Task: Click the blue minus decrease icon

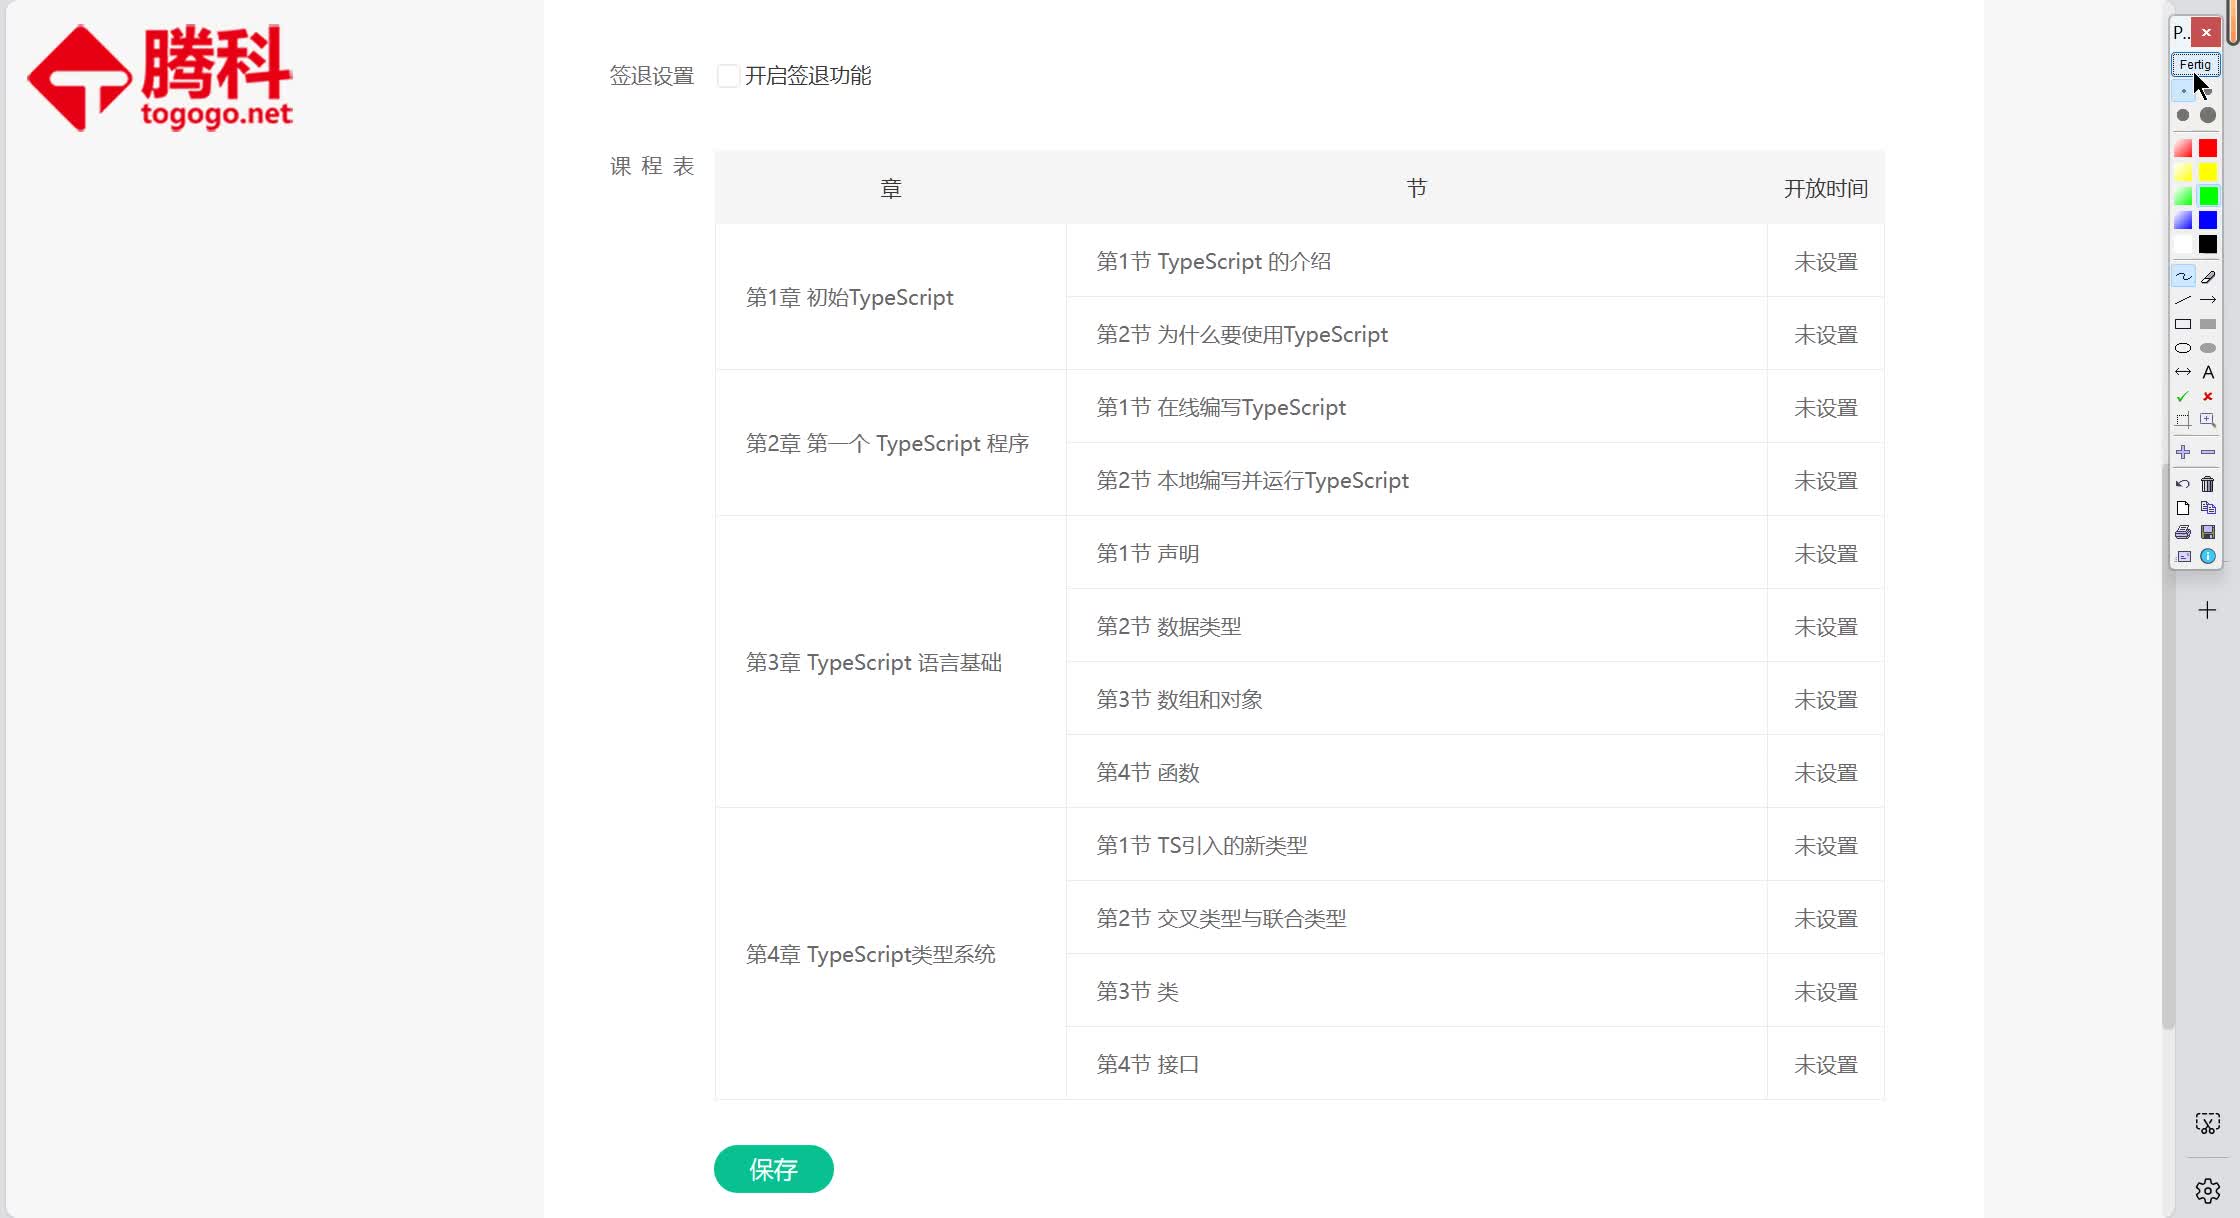Action: pos(2208,452)
